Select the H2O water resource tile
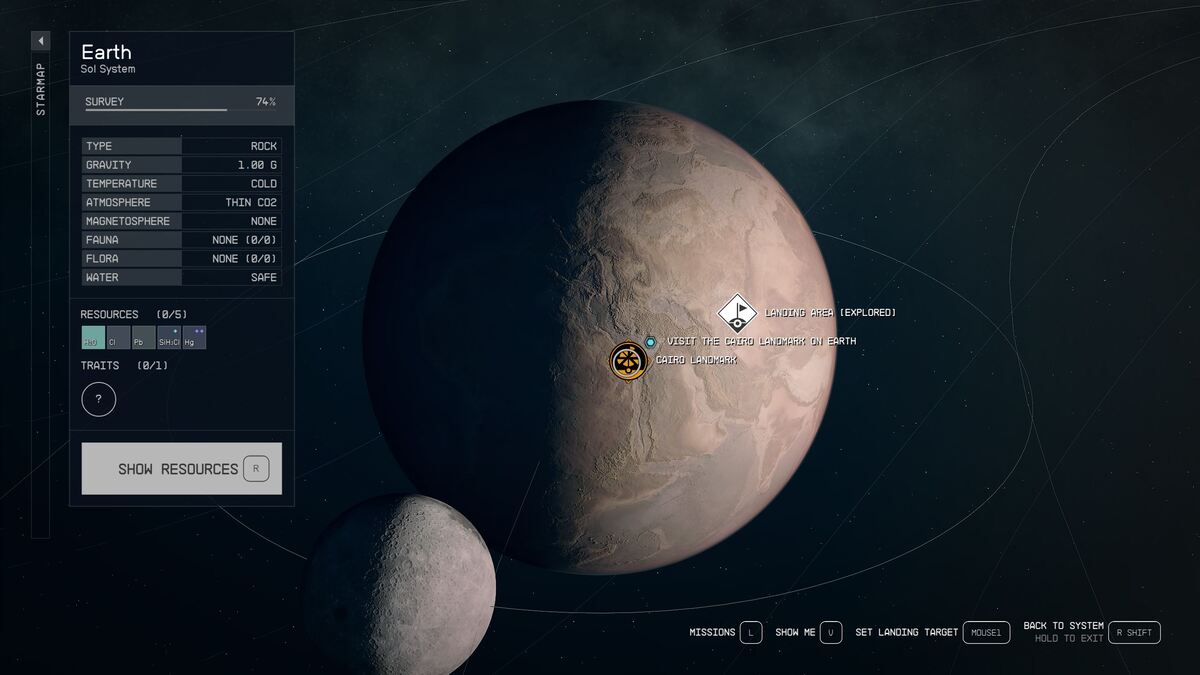Image resolution: width=1200 pixels, height=675 pixels. 93,338
